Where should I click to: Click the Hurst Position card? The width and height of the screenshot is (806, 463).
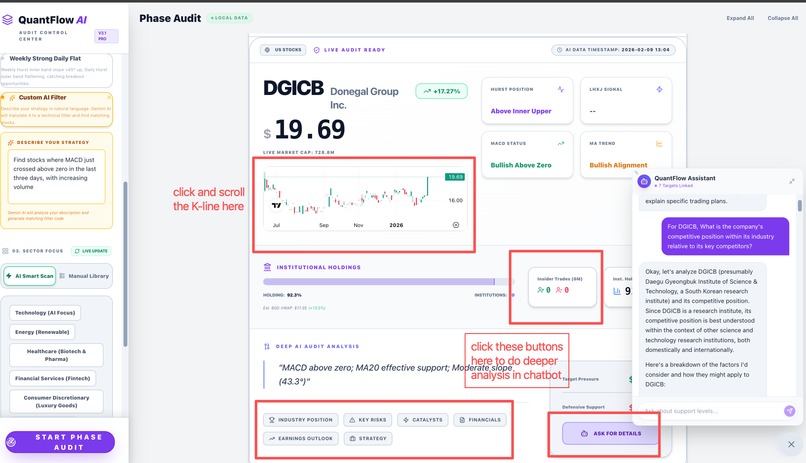527,101
